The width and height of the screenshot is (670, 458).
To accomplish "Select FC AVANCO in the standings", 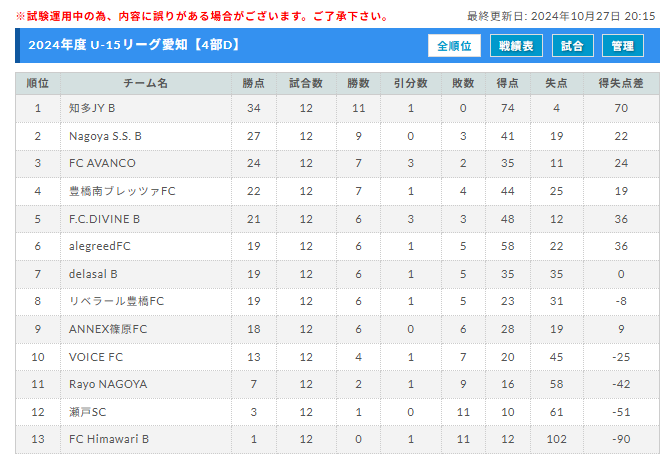I will pos(102,163).
